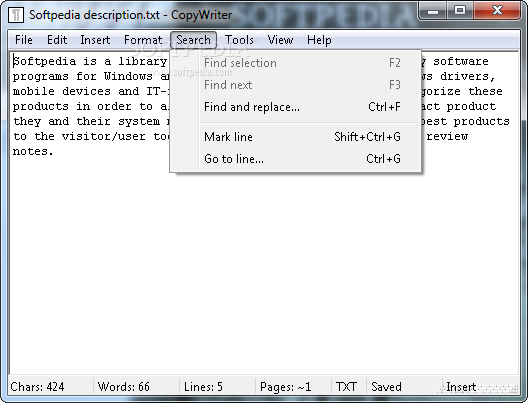Select Find and replace... entry
528x403 pixels.
pos(296,107)
